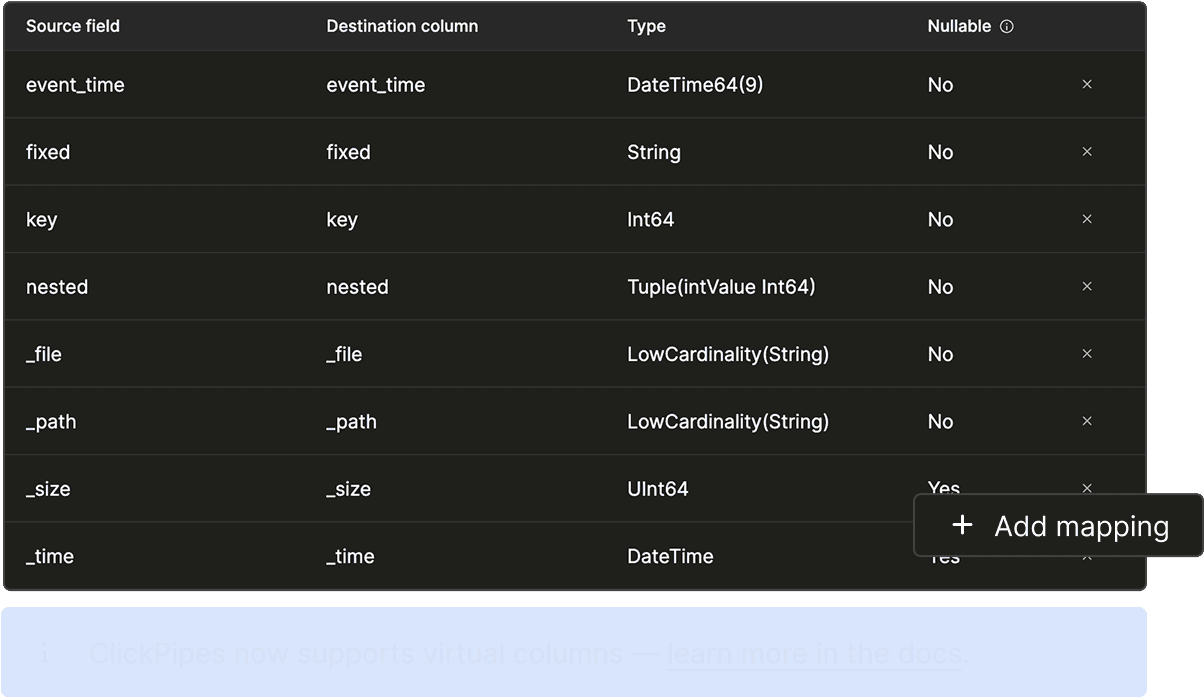Image resolution: width=1204 pixels, height=697 pixels.
Task: Toggle Nullable value No for fixed row
Action: point(940,152)
